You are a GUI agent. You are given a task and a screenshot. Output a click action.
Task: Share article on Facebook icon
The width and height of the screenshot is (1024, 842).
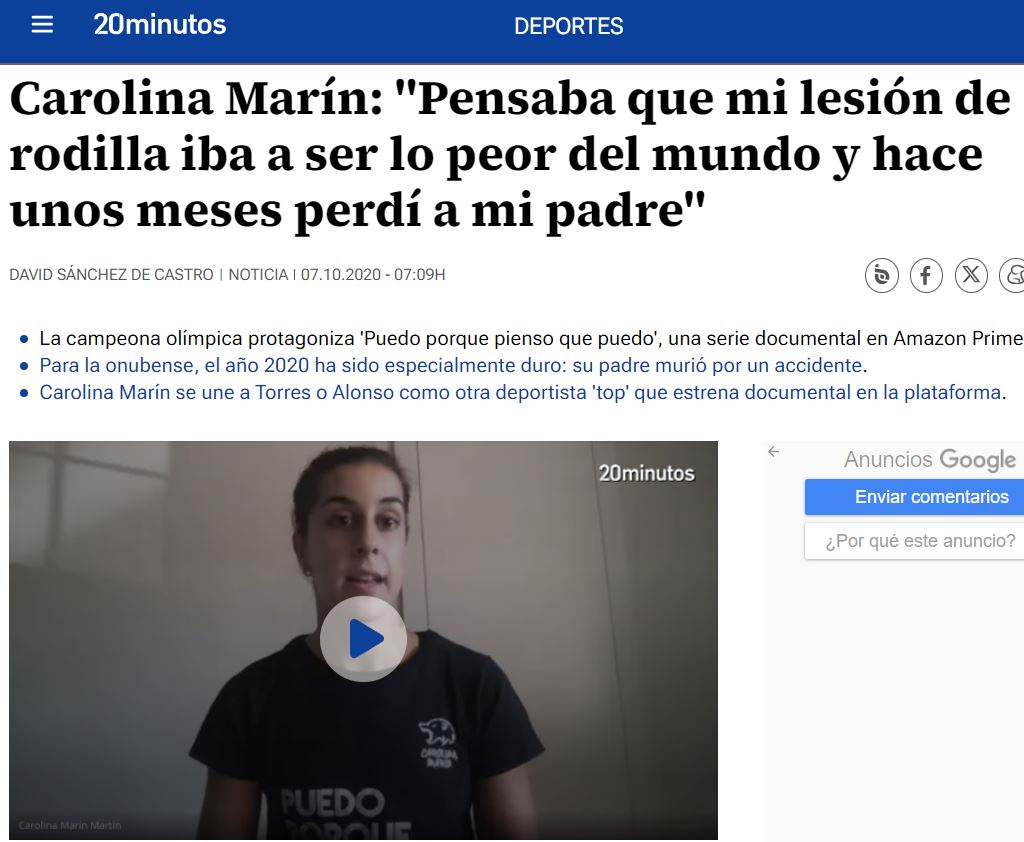click(926, 275)
